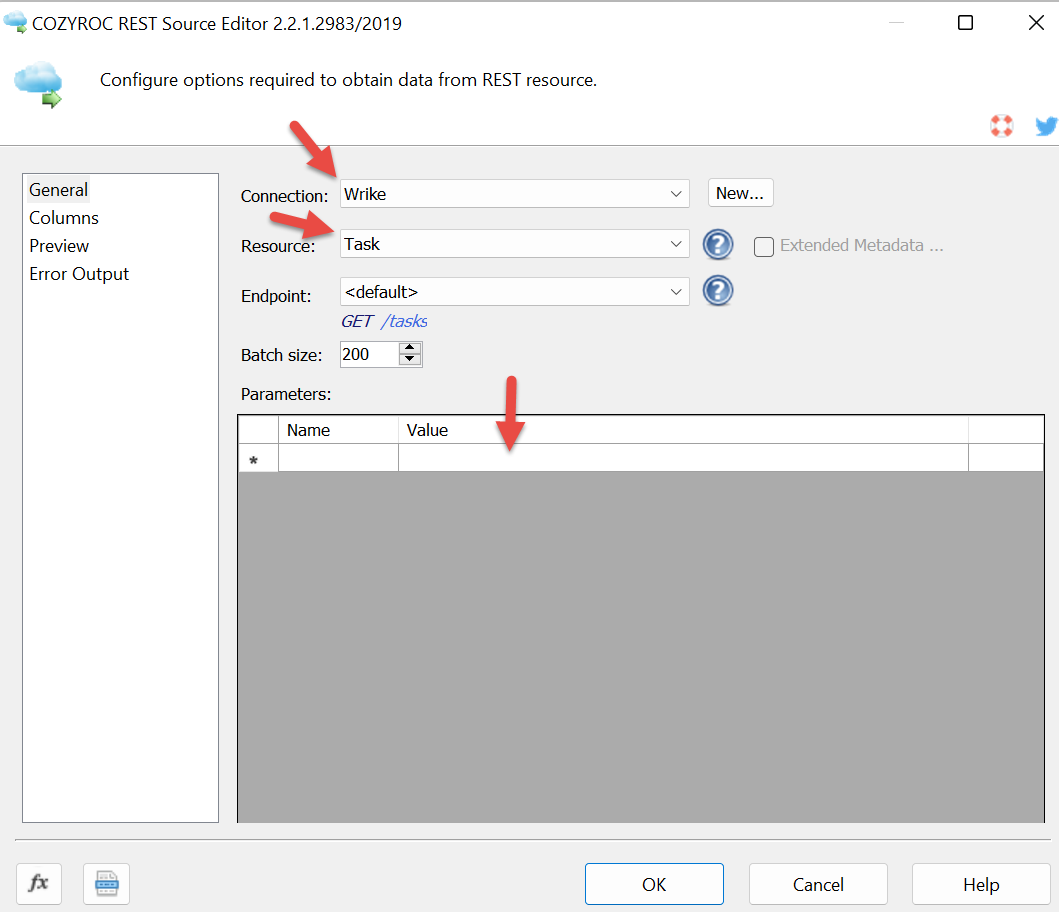Viewport: 1059px width, 912px height.
Task: Expand the Resource dropdown showing Task
Action: pyautogui.click(x=676, y=243)
